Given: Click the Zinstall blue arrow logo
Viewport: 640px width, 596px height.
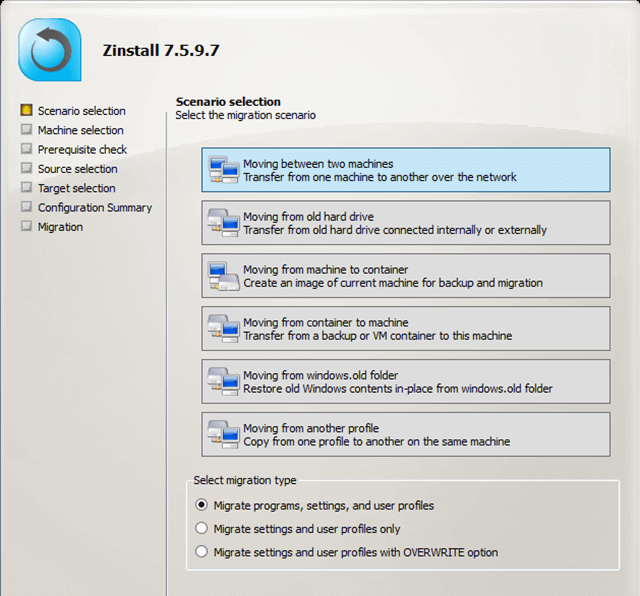Looking at the screenshot, I should [x=50, y=50].
